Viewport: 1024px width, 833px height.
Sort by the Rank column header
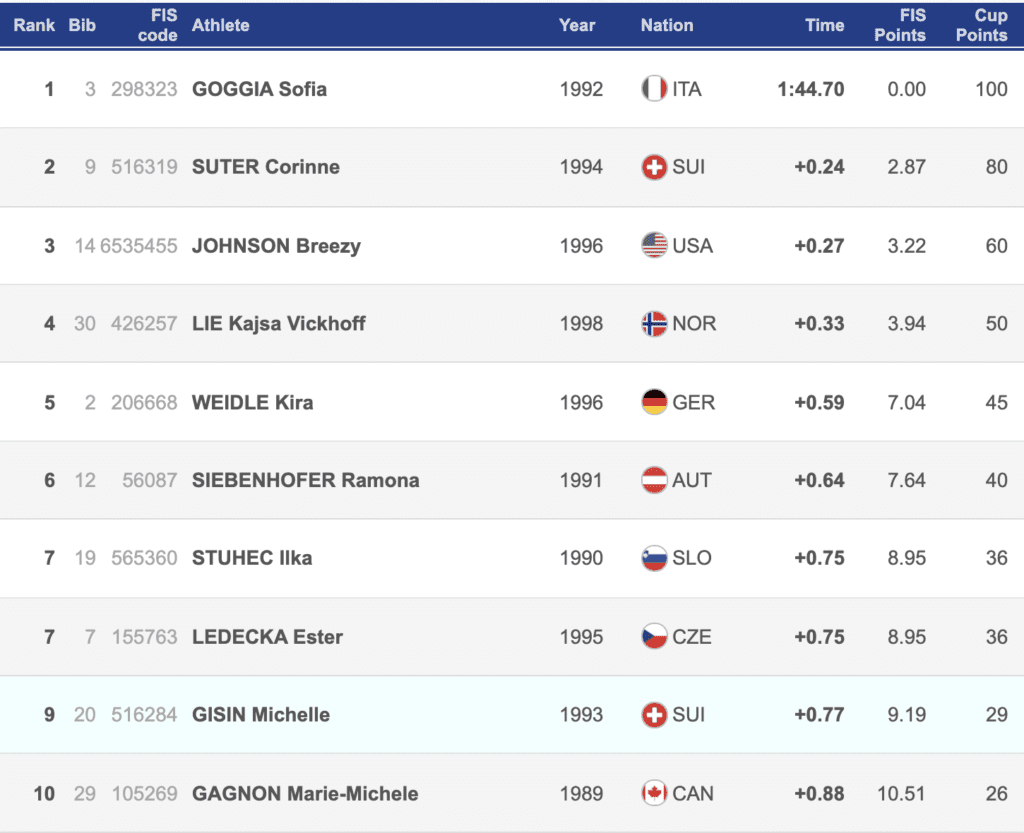[x=34, y=25]
